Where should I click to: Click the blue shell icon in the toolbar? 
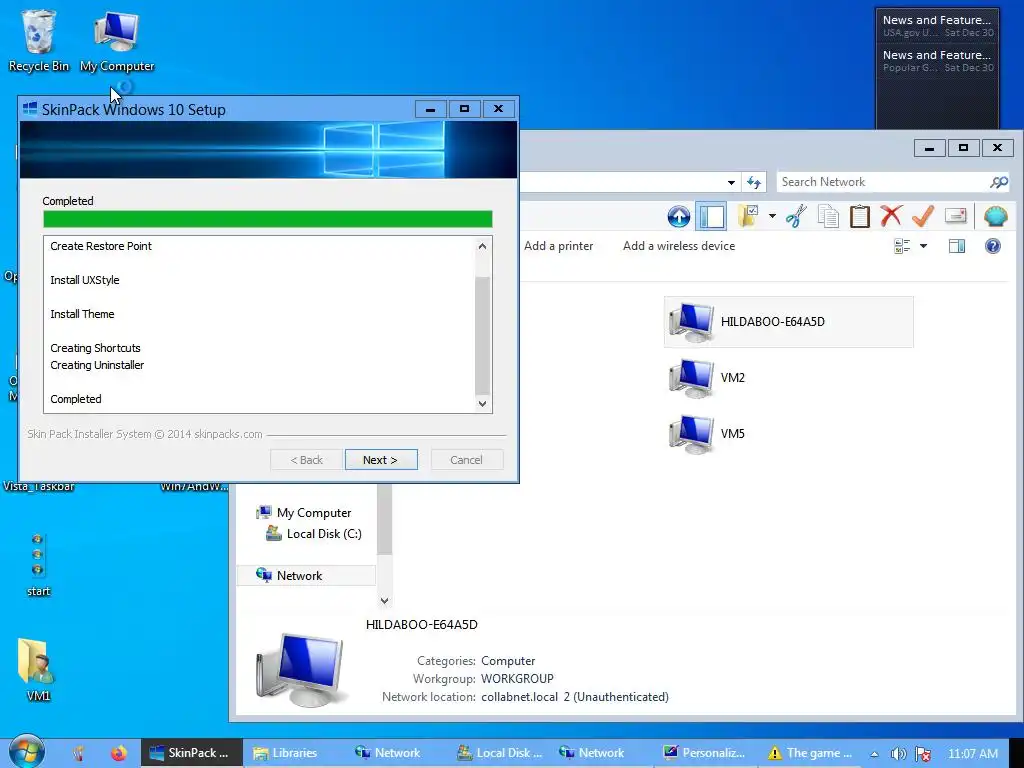coord(995,216)
